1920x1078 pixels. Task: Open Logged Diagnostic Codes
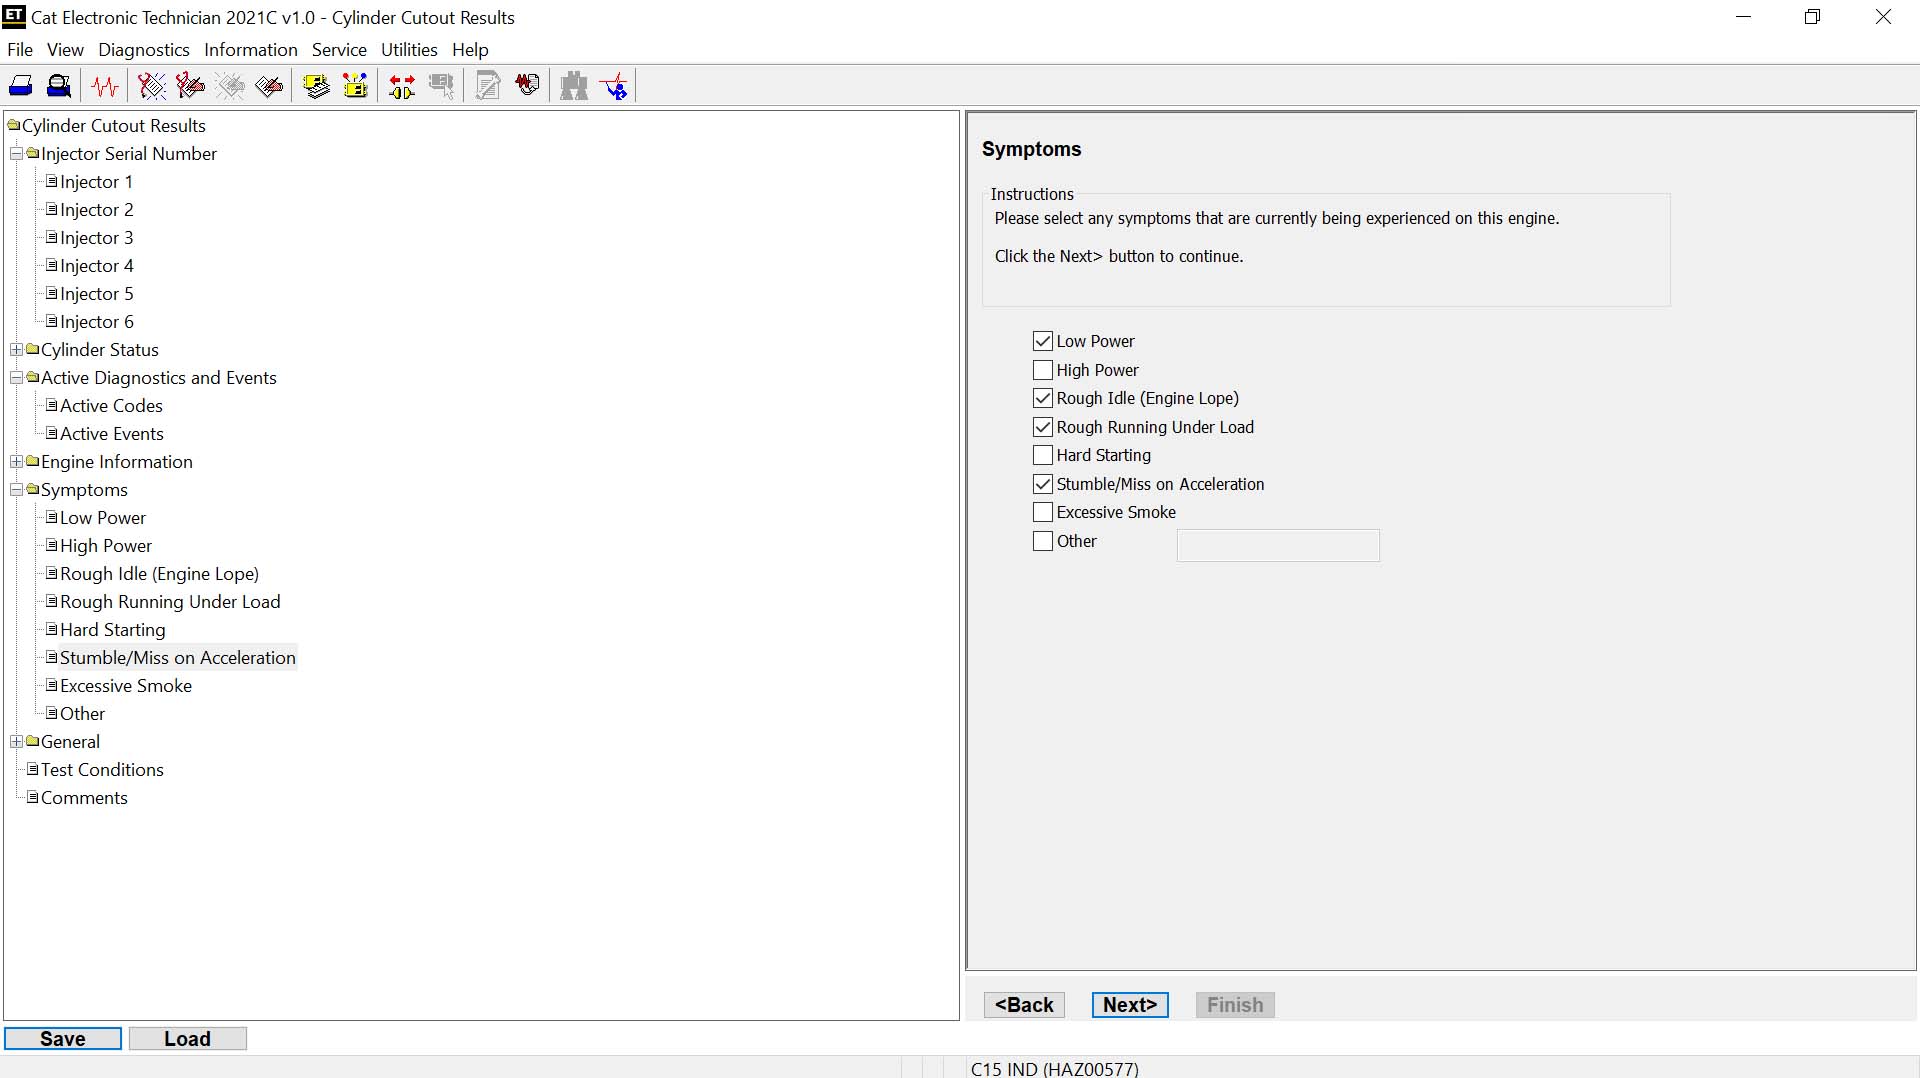[x=190, y=85]
